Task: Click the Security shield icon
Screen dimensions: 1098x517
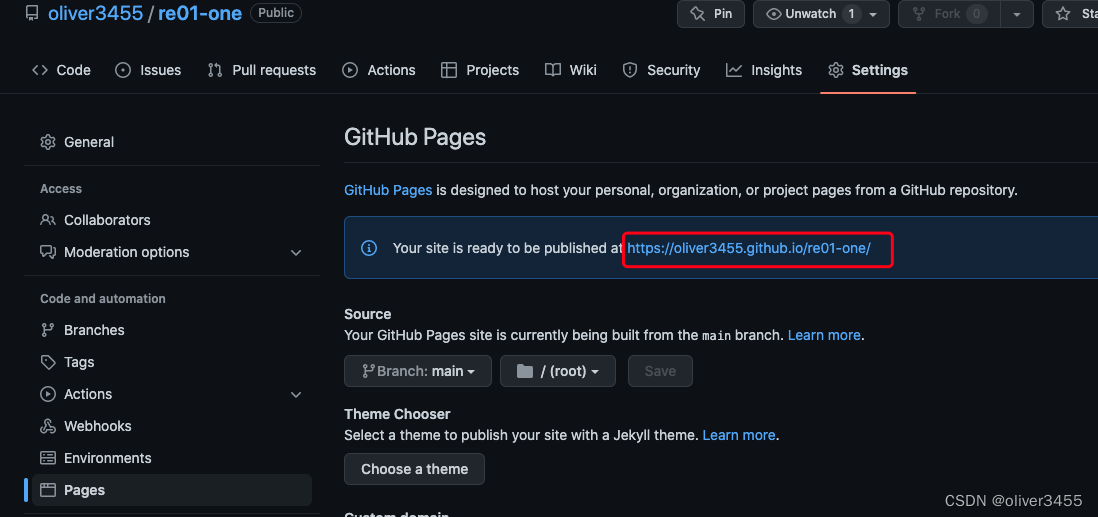Action: click(630, 70)
